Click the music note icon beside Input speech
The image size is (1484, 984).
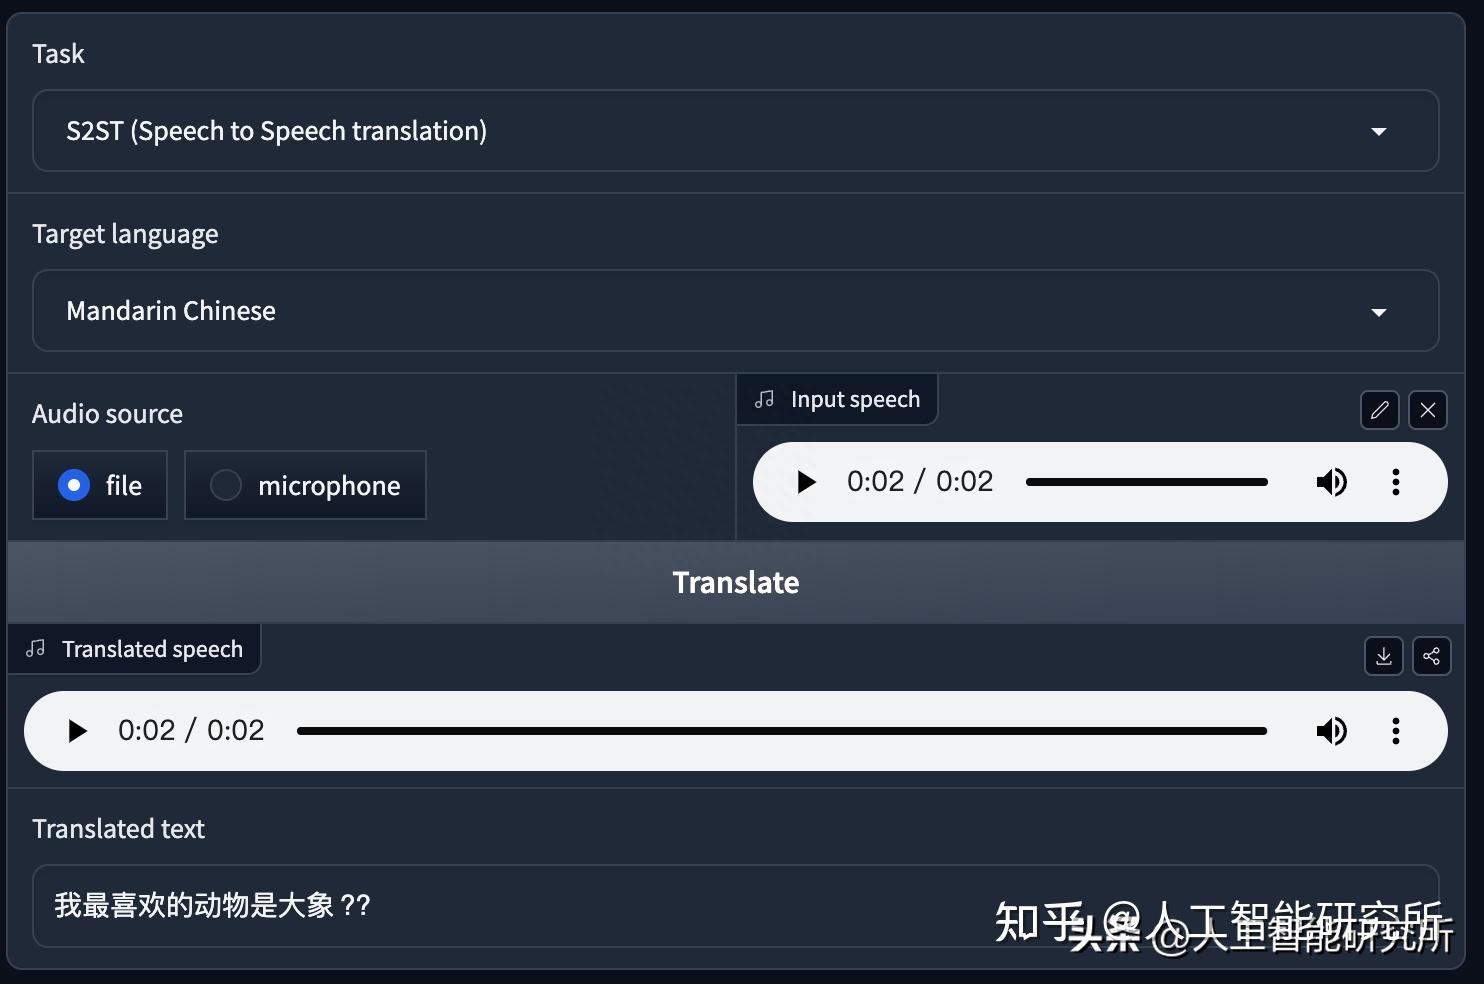[764, 398]
